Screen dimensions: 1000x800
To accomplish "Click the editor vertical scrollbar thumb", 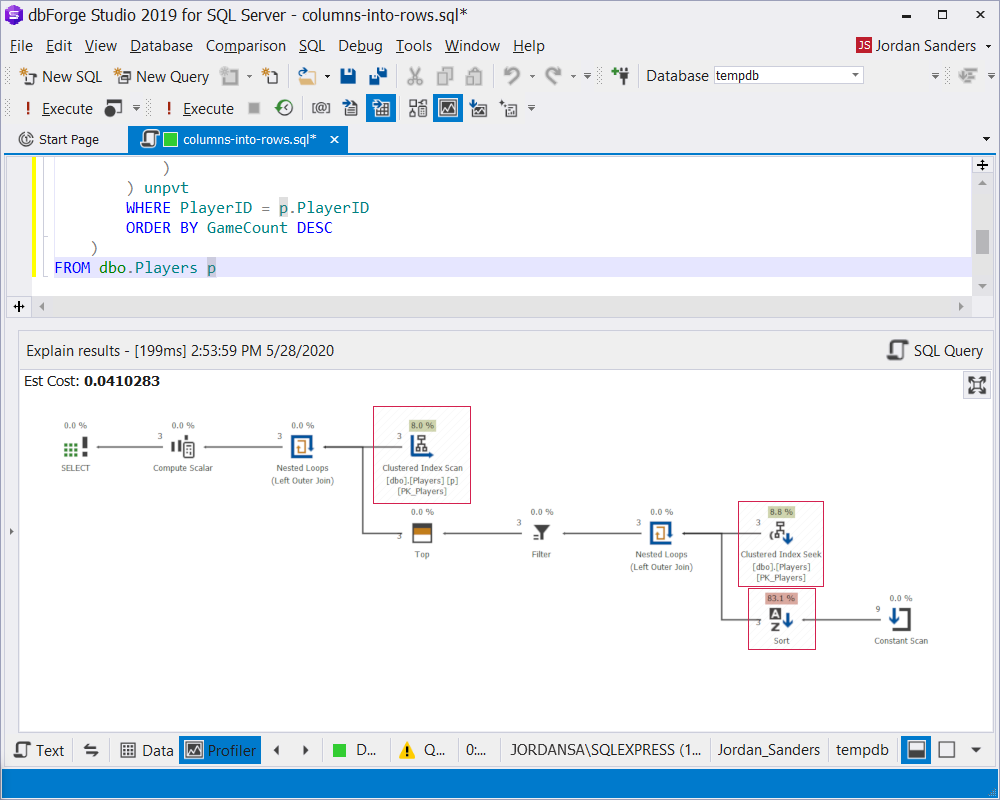I will coord(982,242).
